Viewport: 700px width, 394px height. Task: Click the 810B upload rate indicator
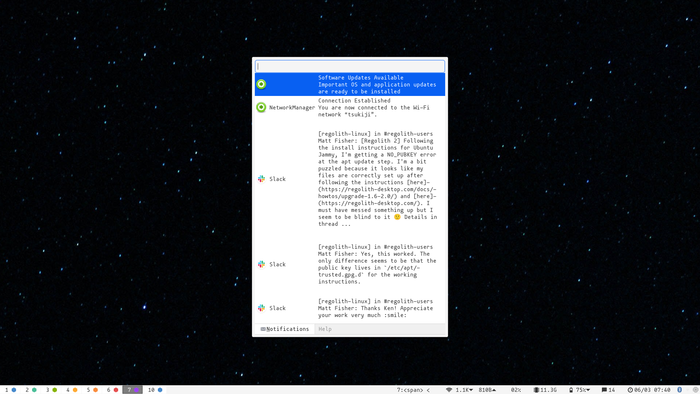click(x=488, y=390)
